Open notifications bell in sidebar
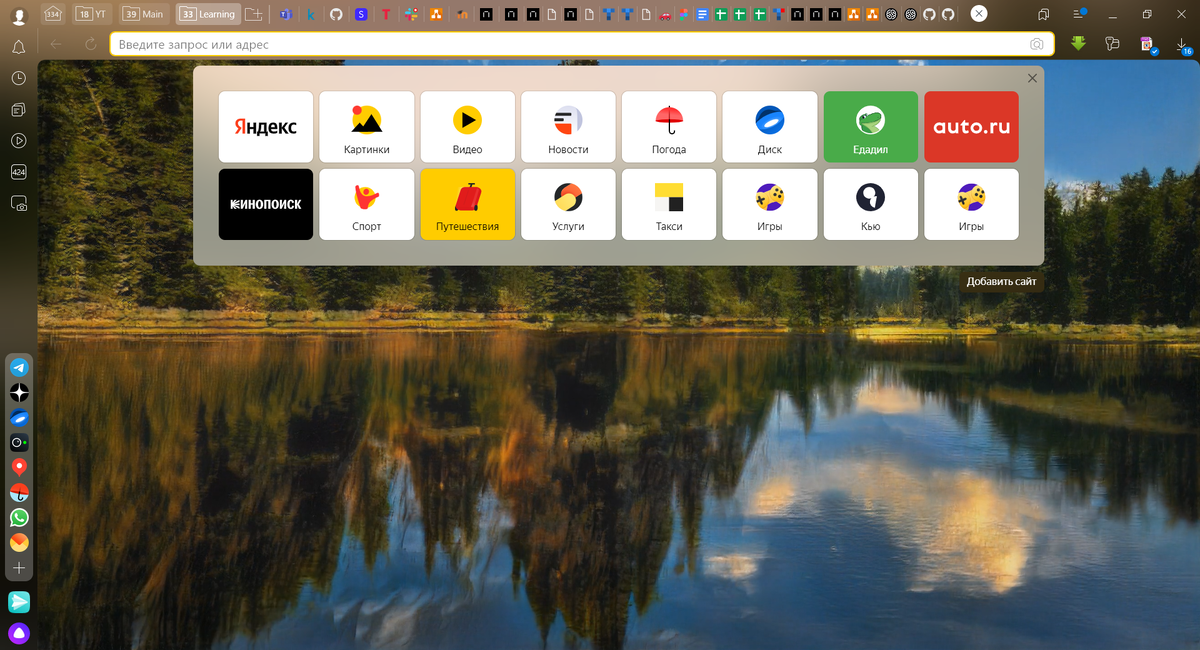The height and width of the screenshot is (650, 1200). (18, 47)
